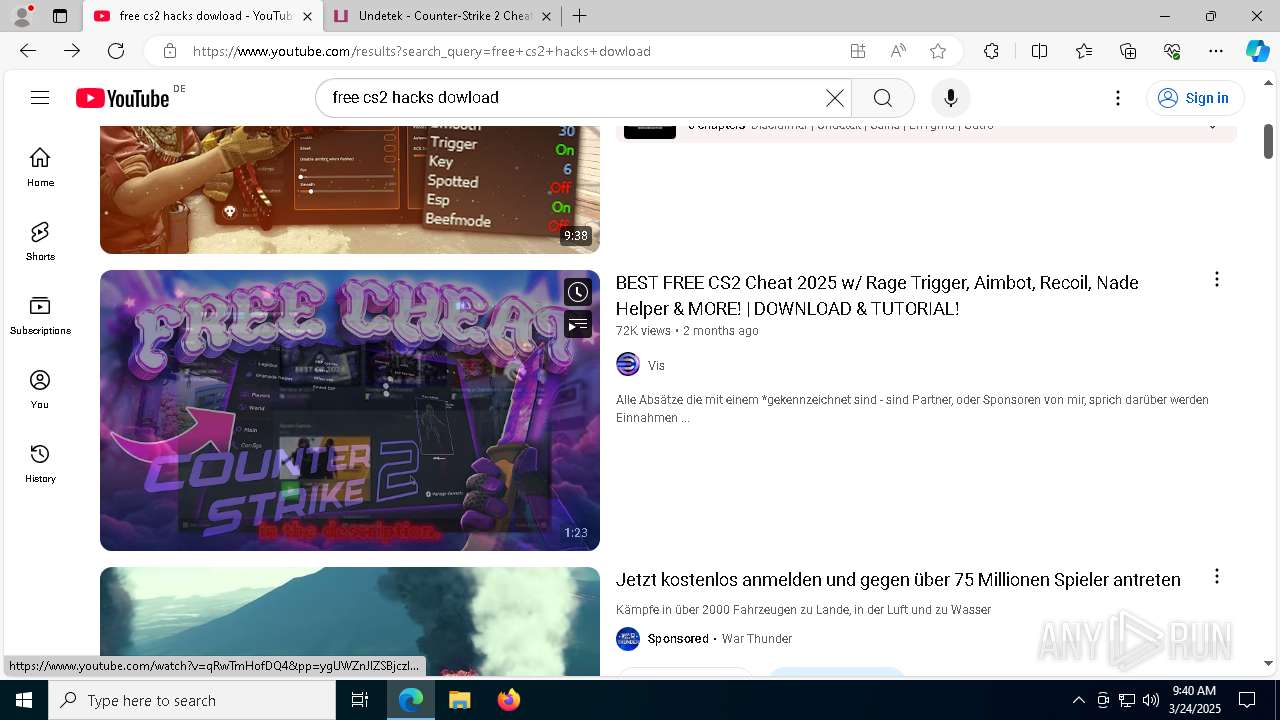This screenshot has width=1280, height=720.
Task: Open the YouTube guide hamburger menu
Action: 40,97
